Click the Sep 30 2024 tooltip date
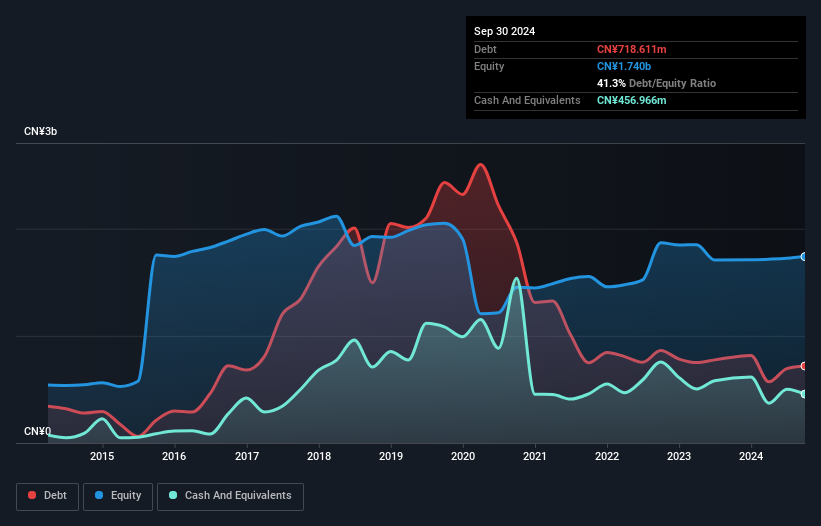This screenshot has height=526, width=821. click(505, 31)
